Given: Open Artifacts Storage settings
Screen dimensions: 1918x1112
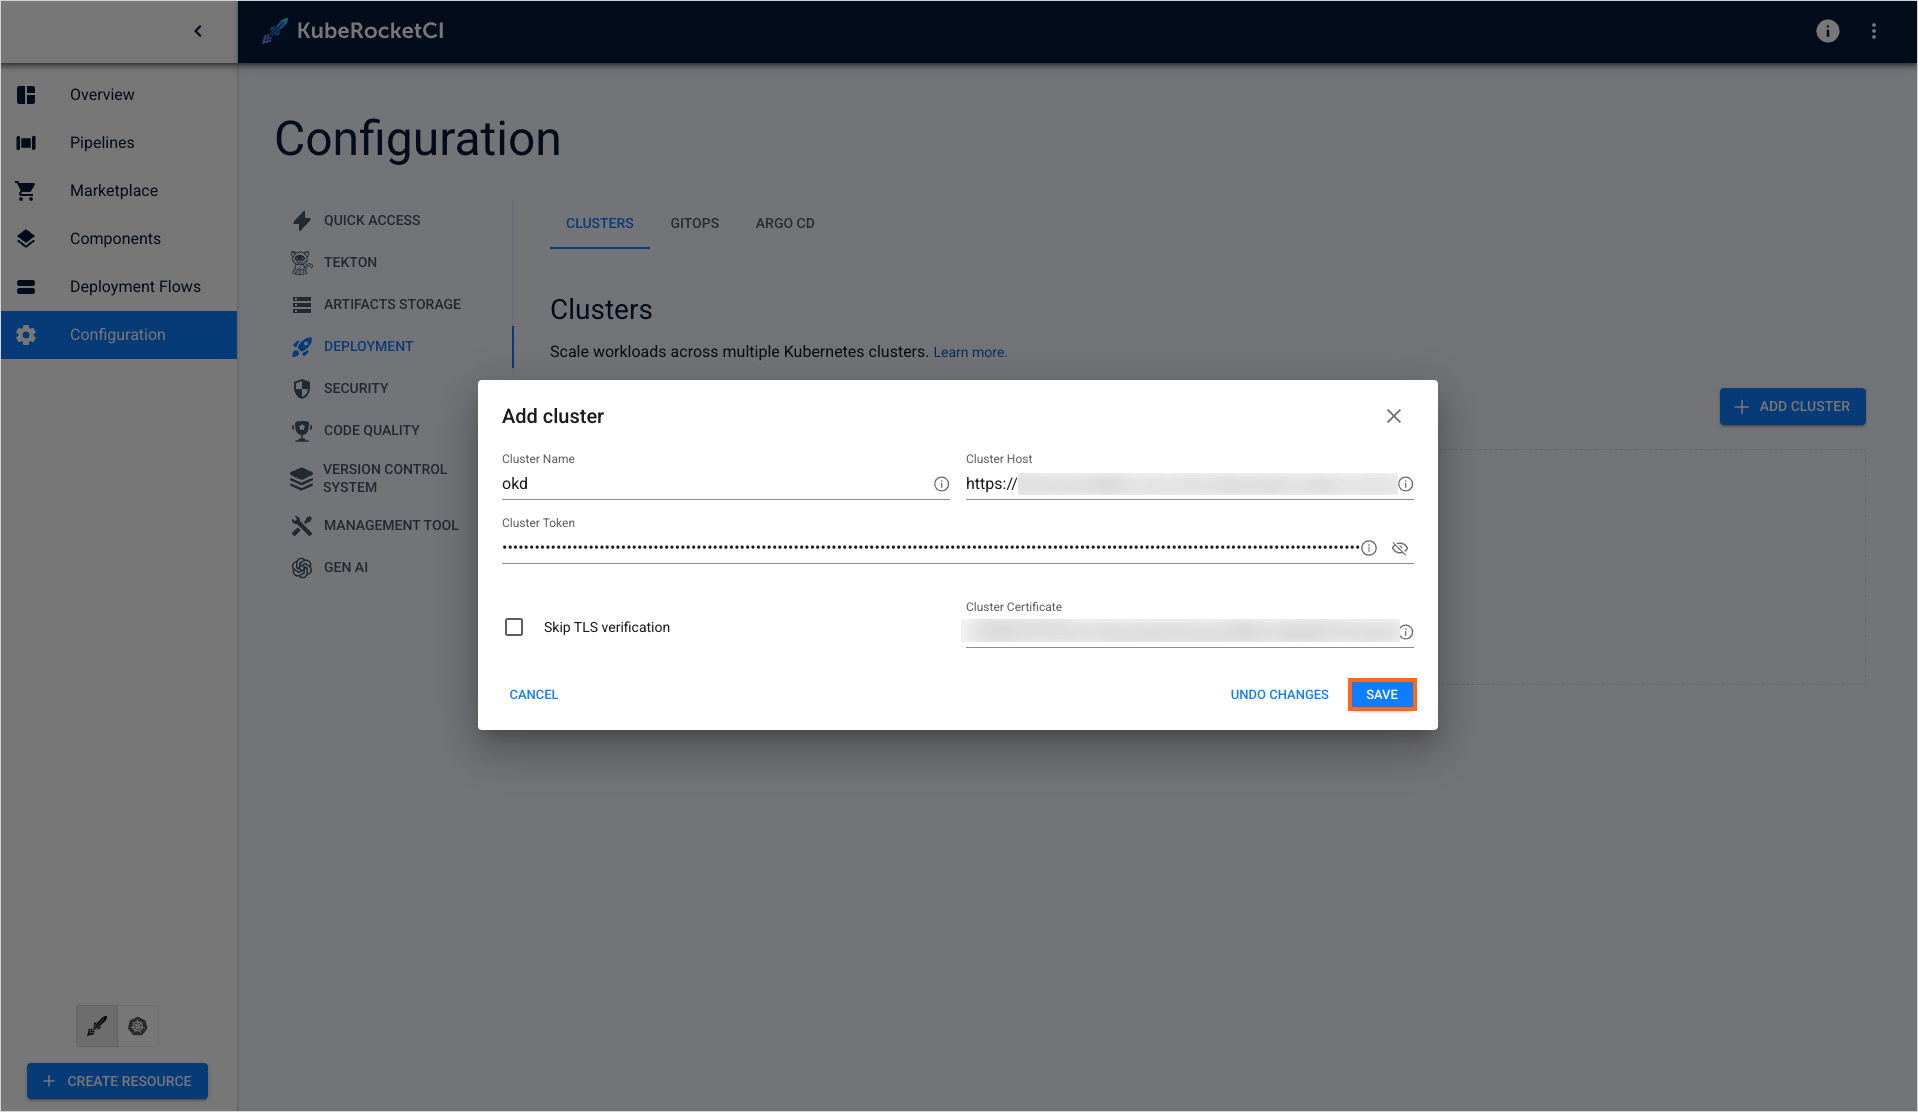Looking at the screenshot, I should [392, 304].
